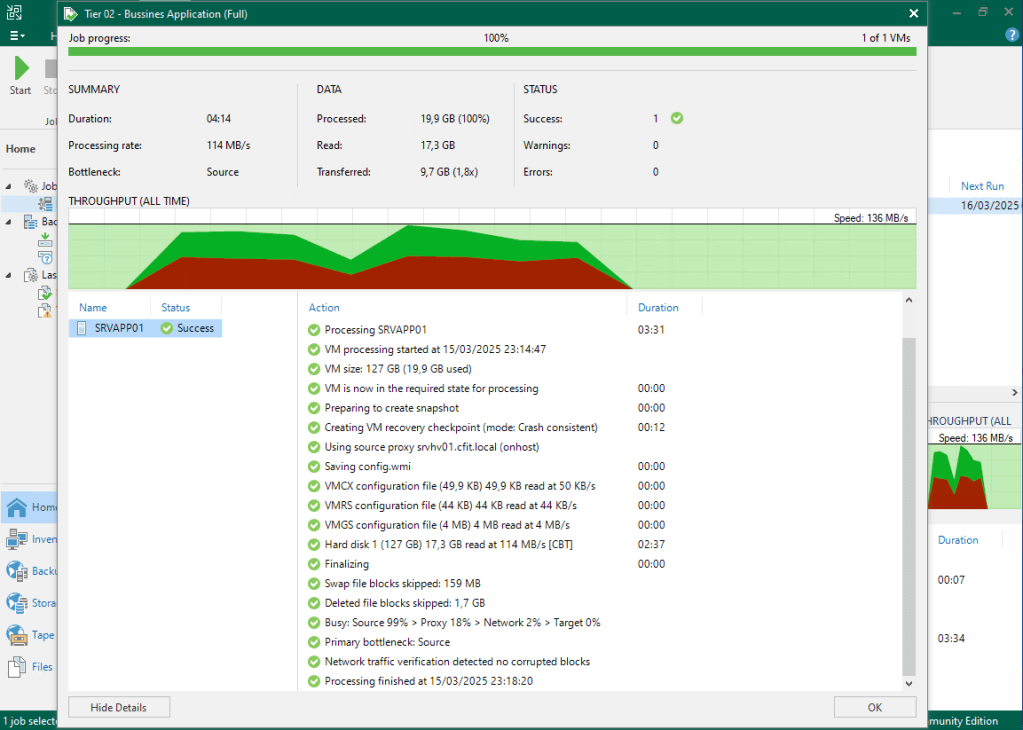Click the Next Run column header

[981, 186]
